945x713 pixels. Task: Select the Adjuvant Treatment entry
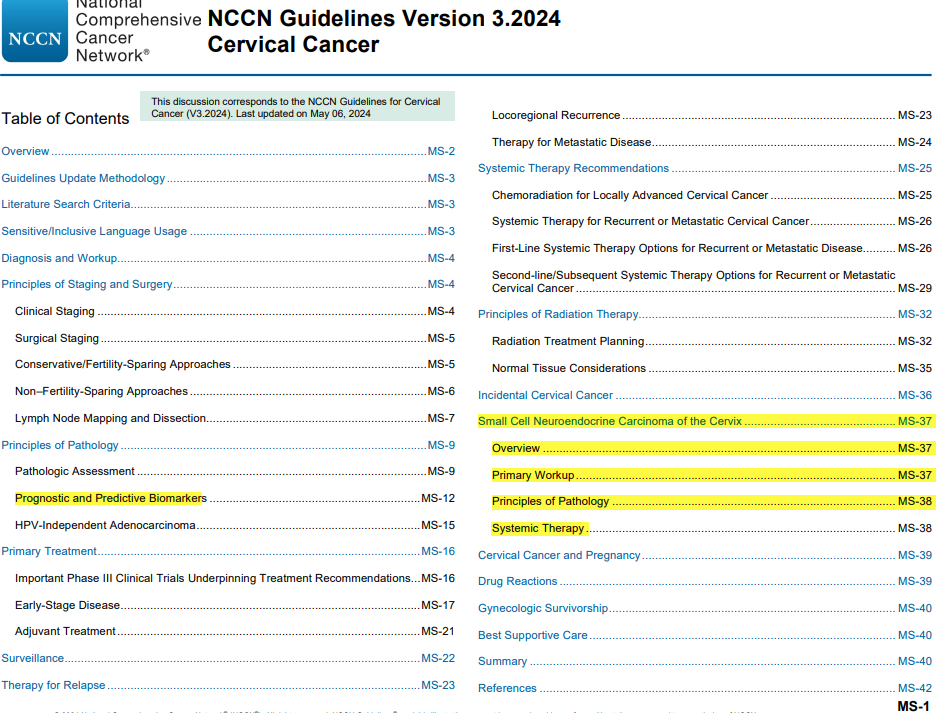click(x=234, y=632)
